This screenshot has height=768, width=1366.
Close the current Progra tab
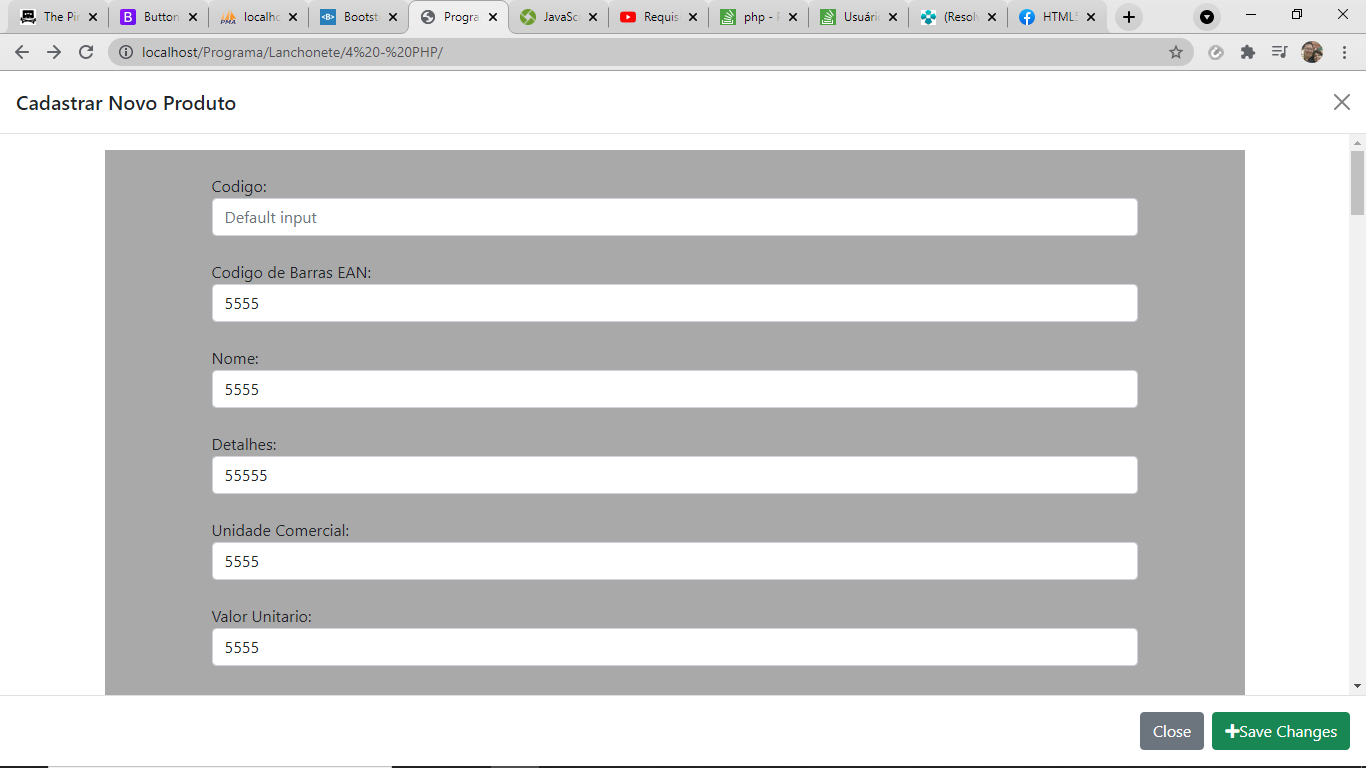[493, 17]
